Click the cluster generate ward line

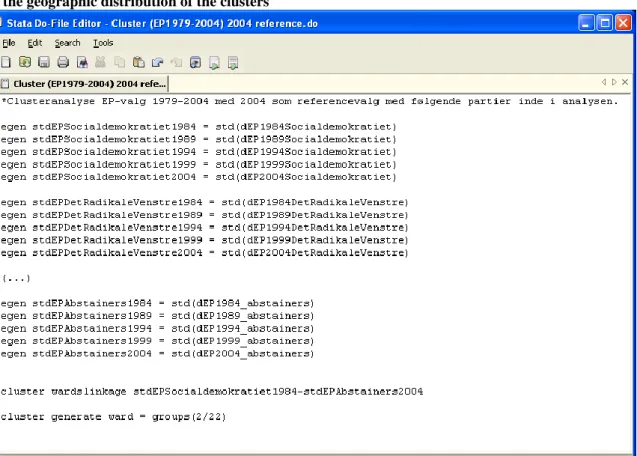[113, 417]
